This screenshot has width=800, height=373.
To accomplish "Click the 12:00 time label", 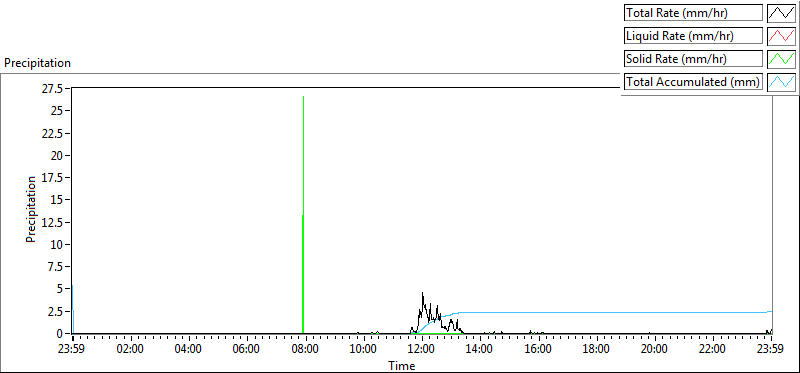I will click(x=422, y=350).
